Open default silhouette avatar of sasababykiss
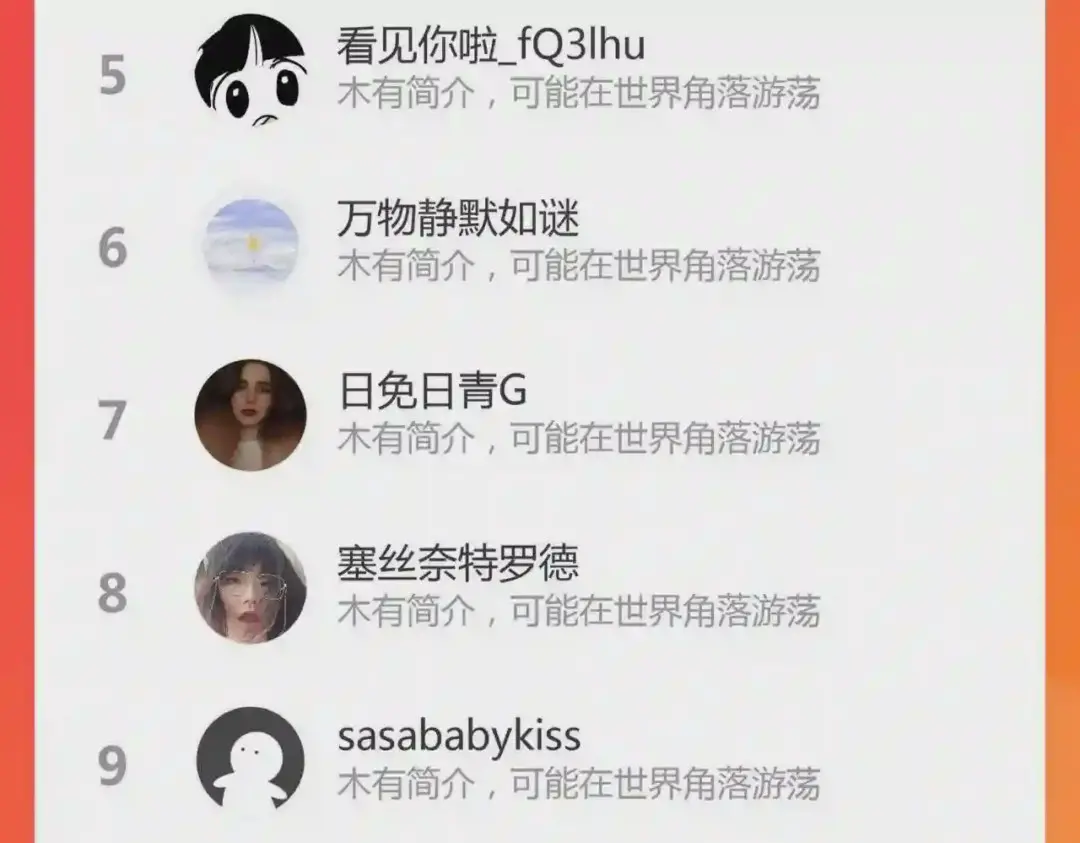 pos(251,760)
